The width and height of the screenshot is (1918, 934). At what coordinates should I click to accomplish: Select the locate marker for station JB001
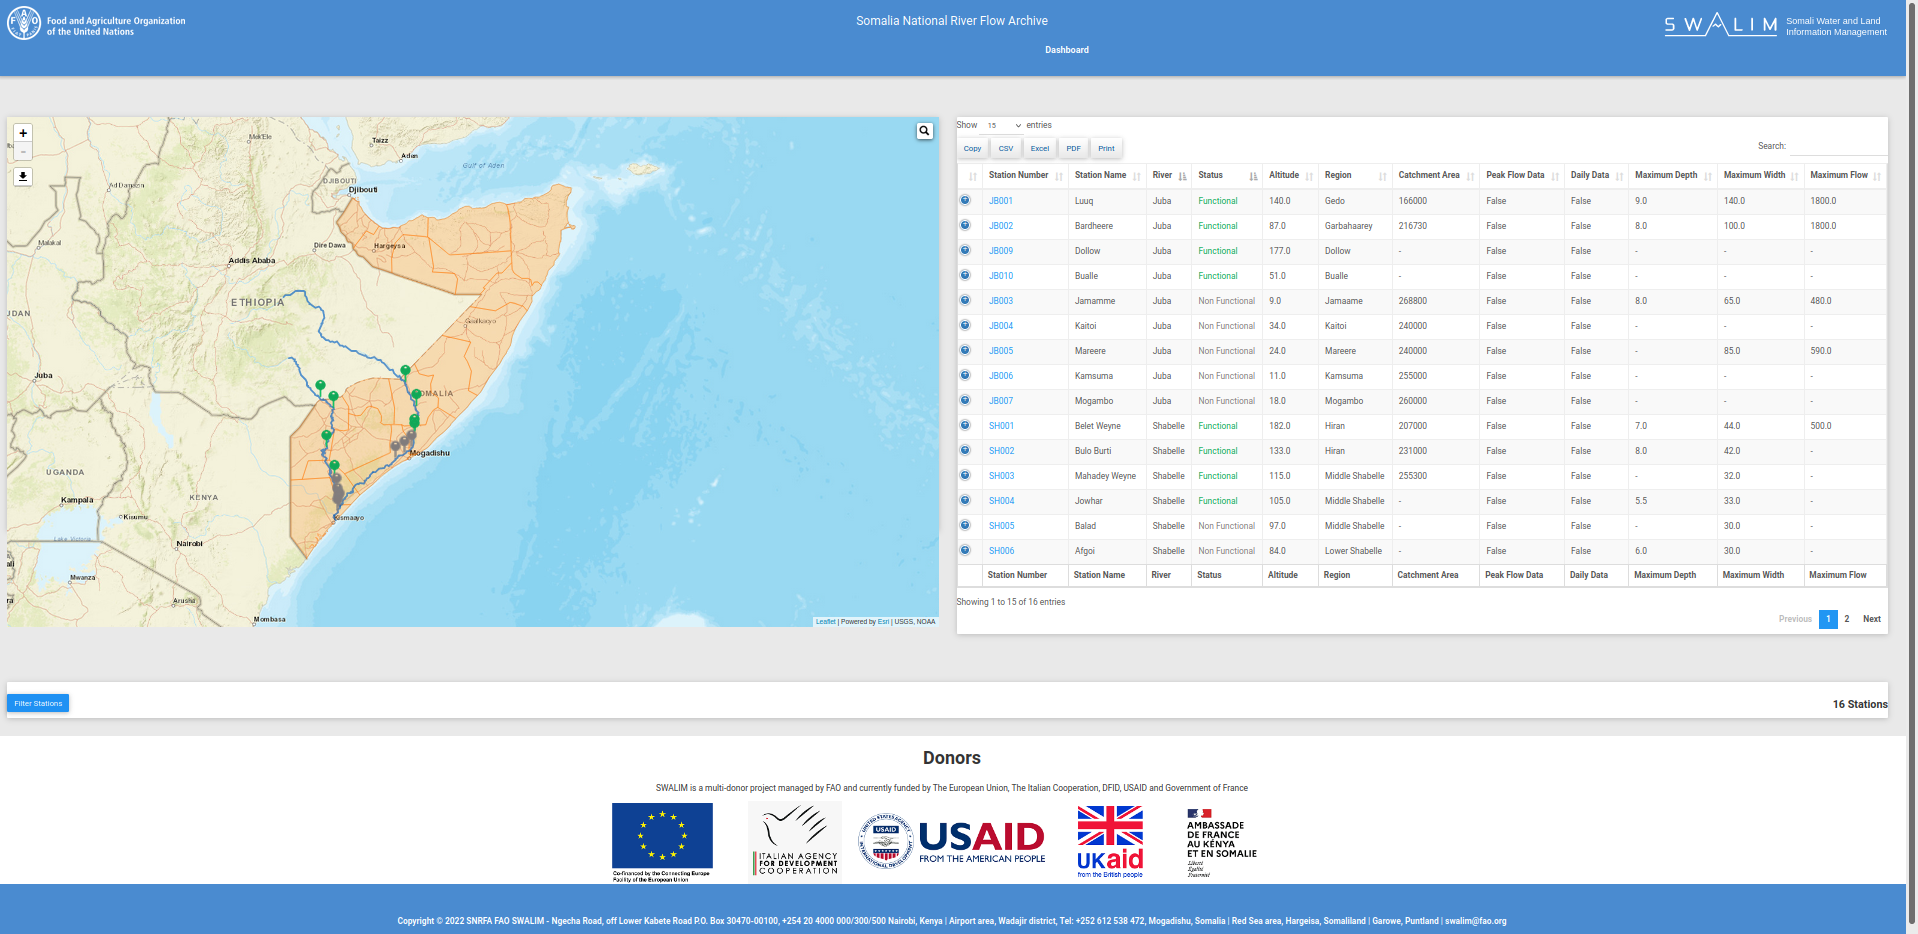click(x=965, y=200)
